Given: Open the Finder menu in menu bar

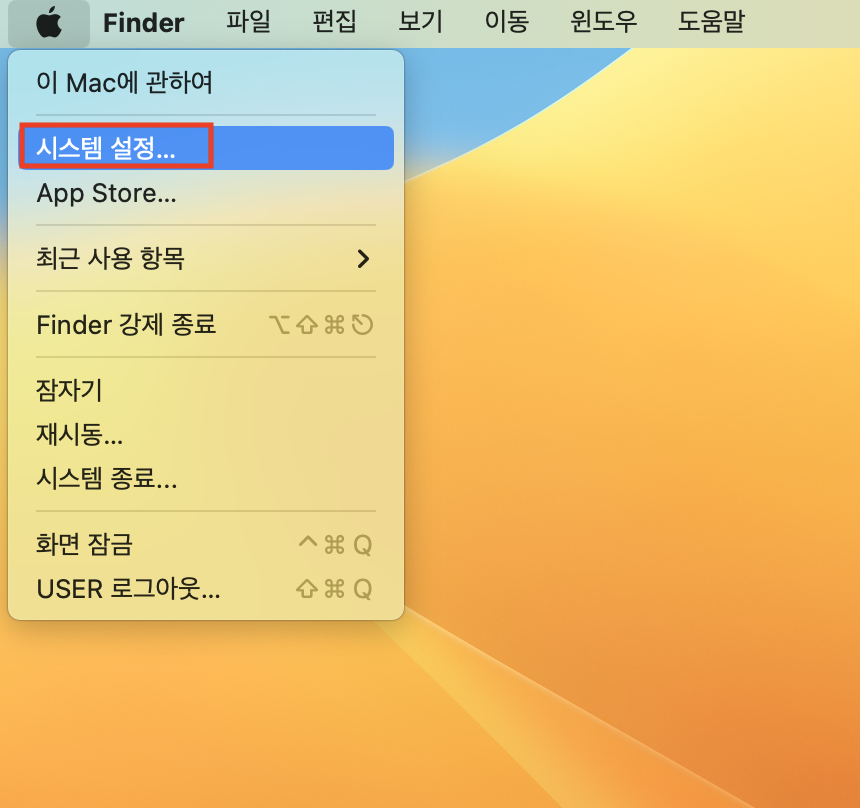Looking at the screenshot, I should pyautogui.click(x=144, y=23).
